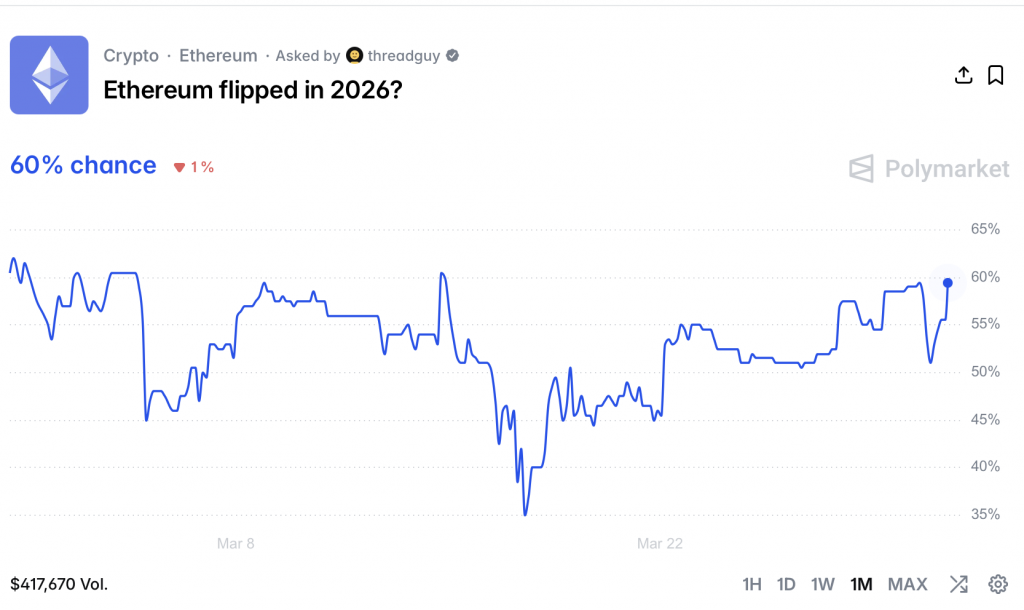Image resolution: width=1024 pixels, height=610 pixels.
Task: Click the crossed-arrows icon beside MAX
Action: pos(958,584)
